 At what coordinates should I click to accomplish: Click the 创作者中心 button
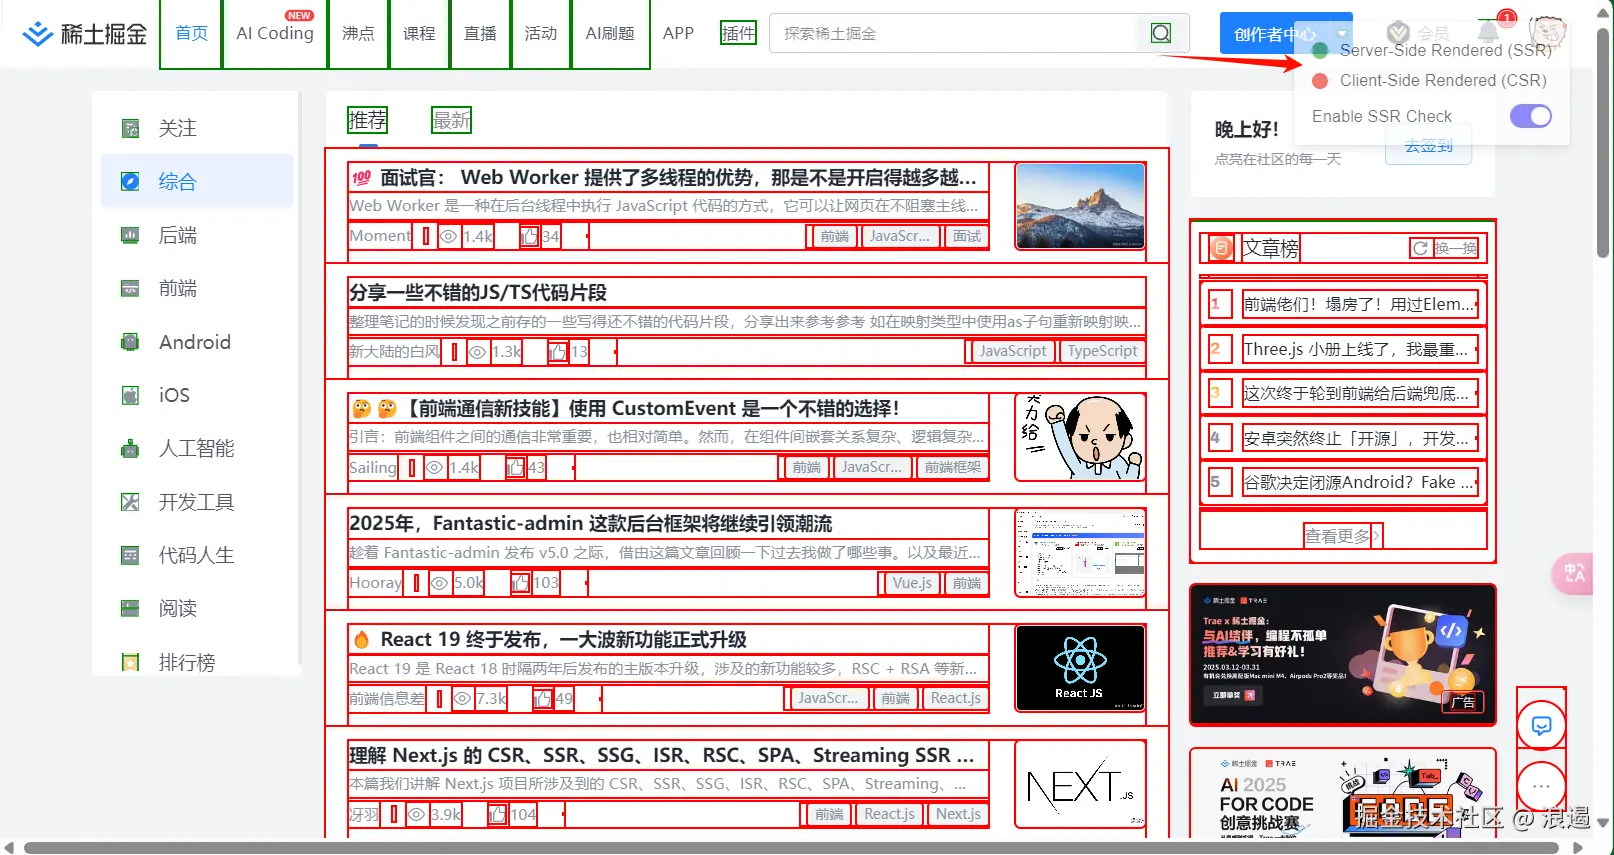tap(1274, 34)
